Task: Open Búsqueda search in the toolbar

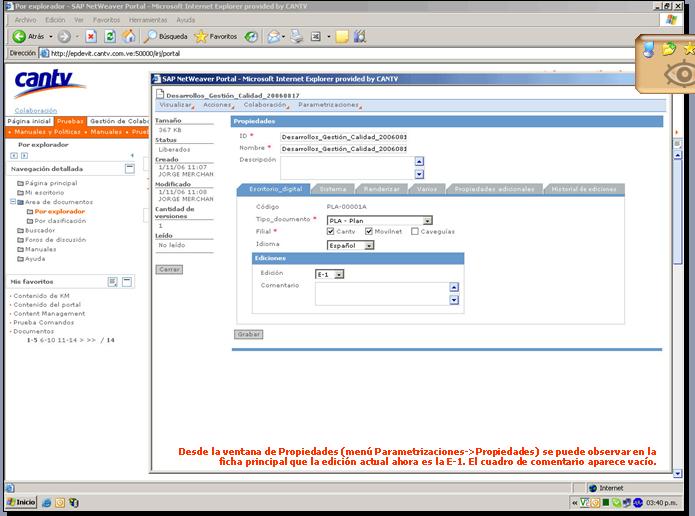Action: point(166,36)
